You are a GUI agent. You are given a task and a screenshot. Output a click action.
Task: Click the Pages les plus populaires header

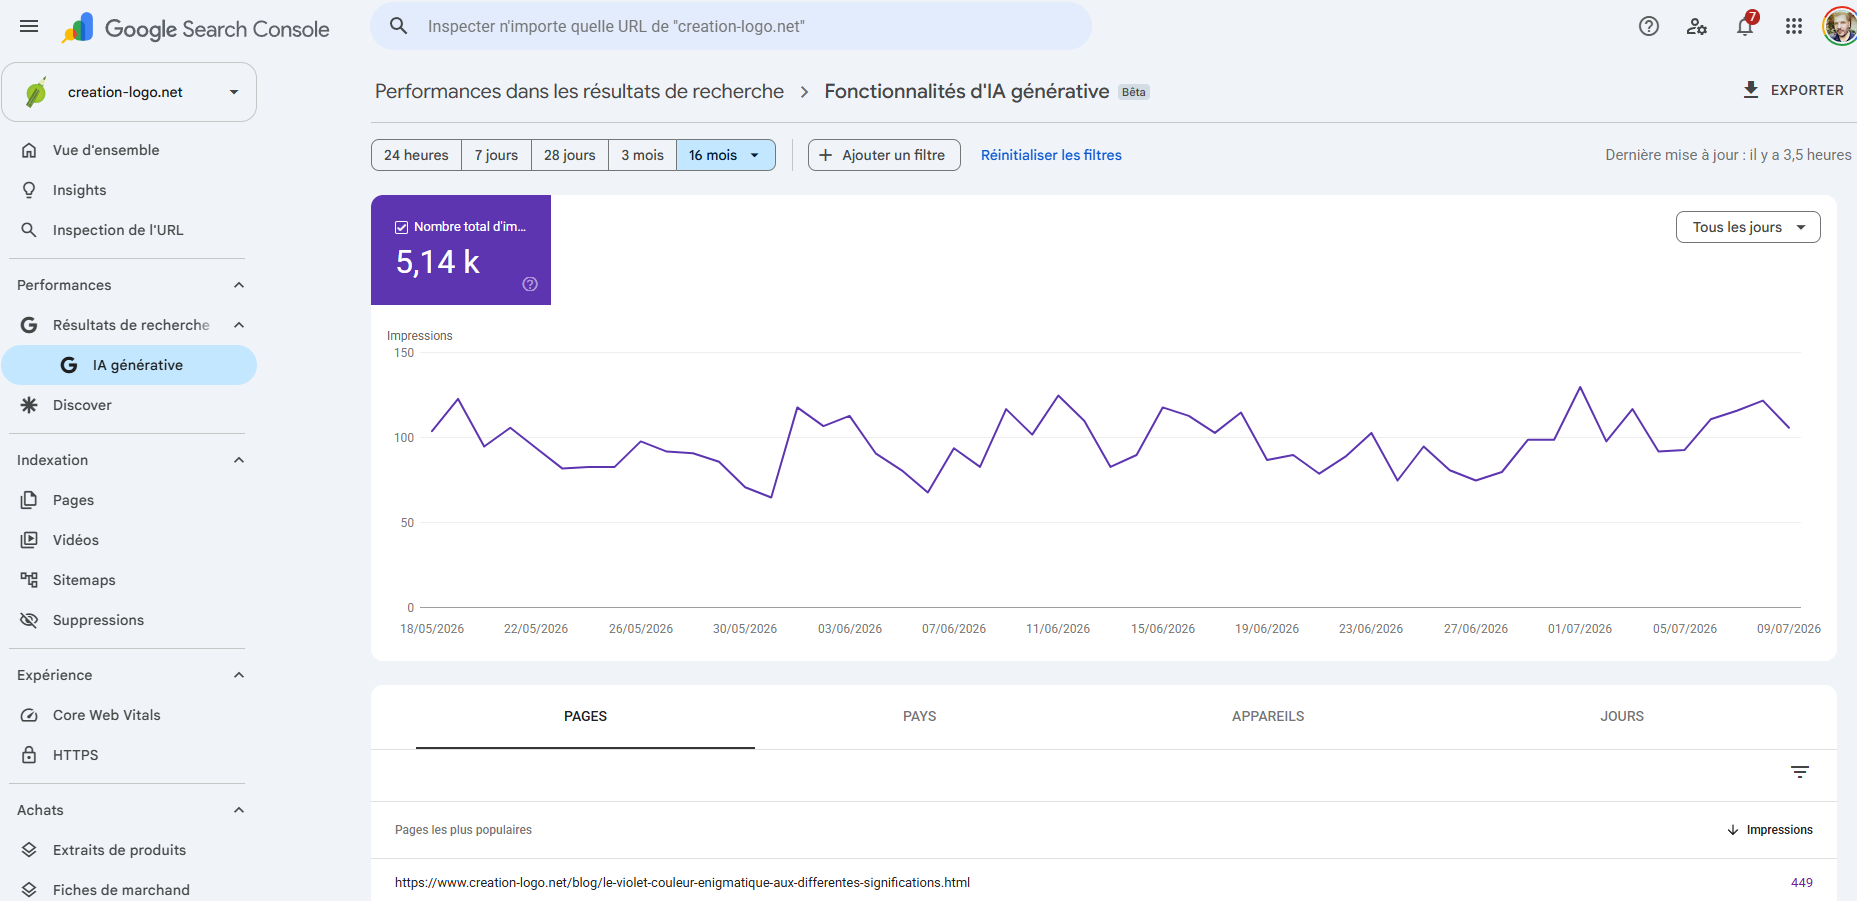click(x=463, y=830)
